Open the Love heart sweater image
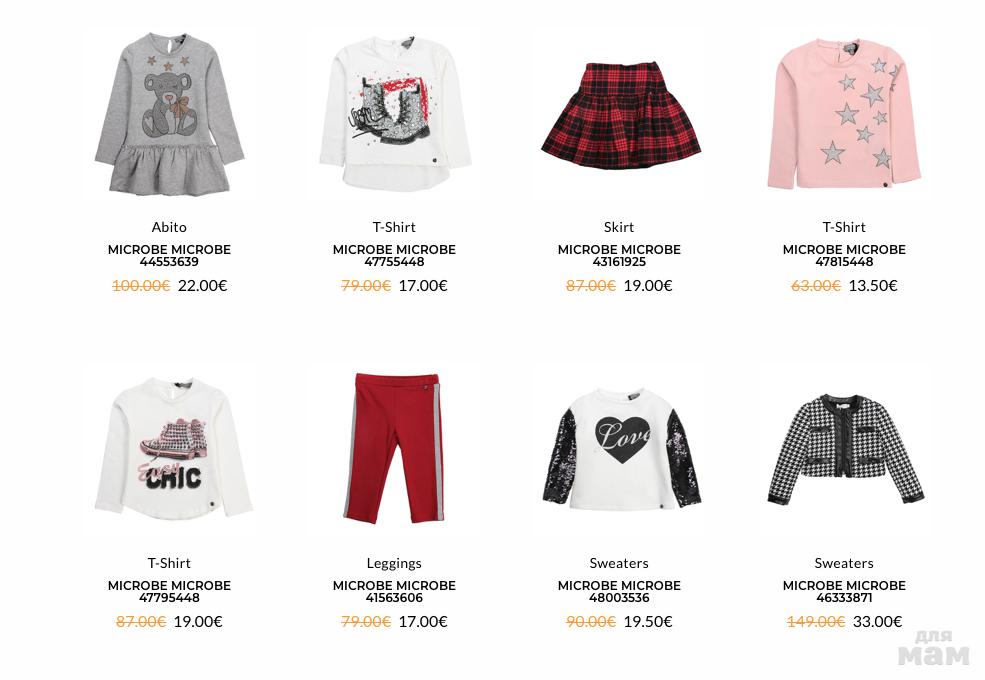 [621, 449]
